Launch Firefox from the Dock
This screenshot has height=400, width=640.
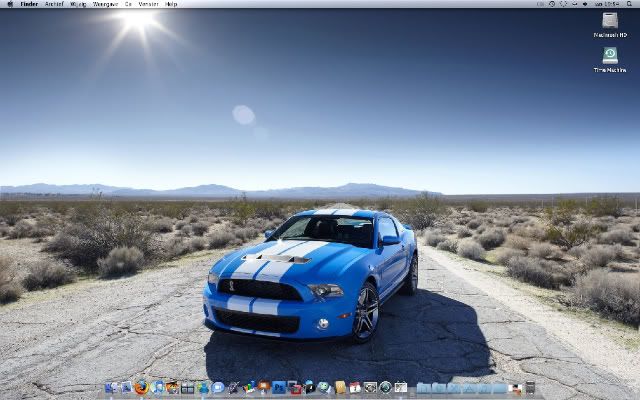(142, 387)
